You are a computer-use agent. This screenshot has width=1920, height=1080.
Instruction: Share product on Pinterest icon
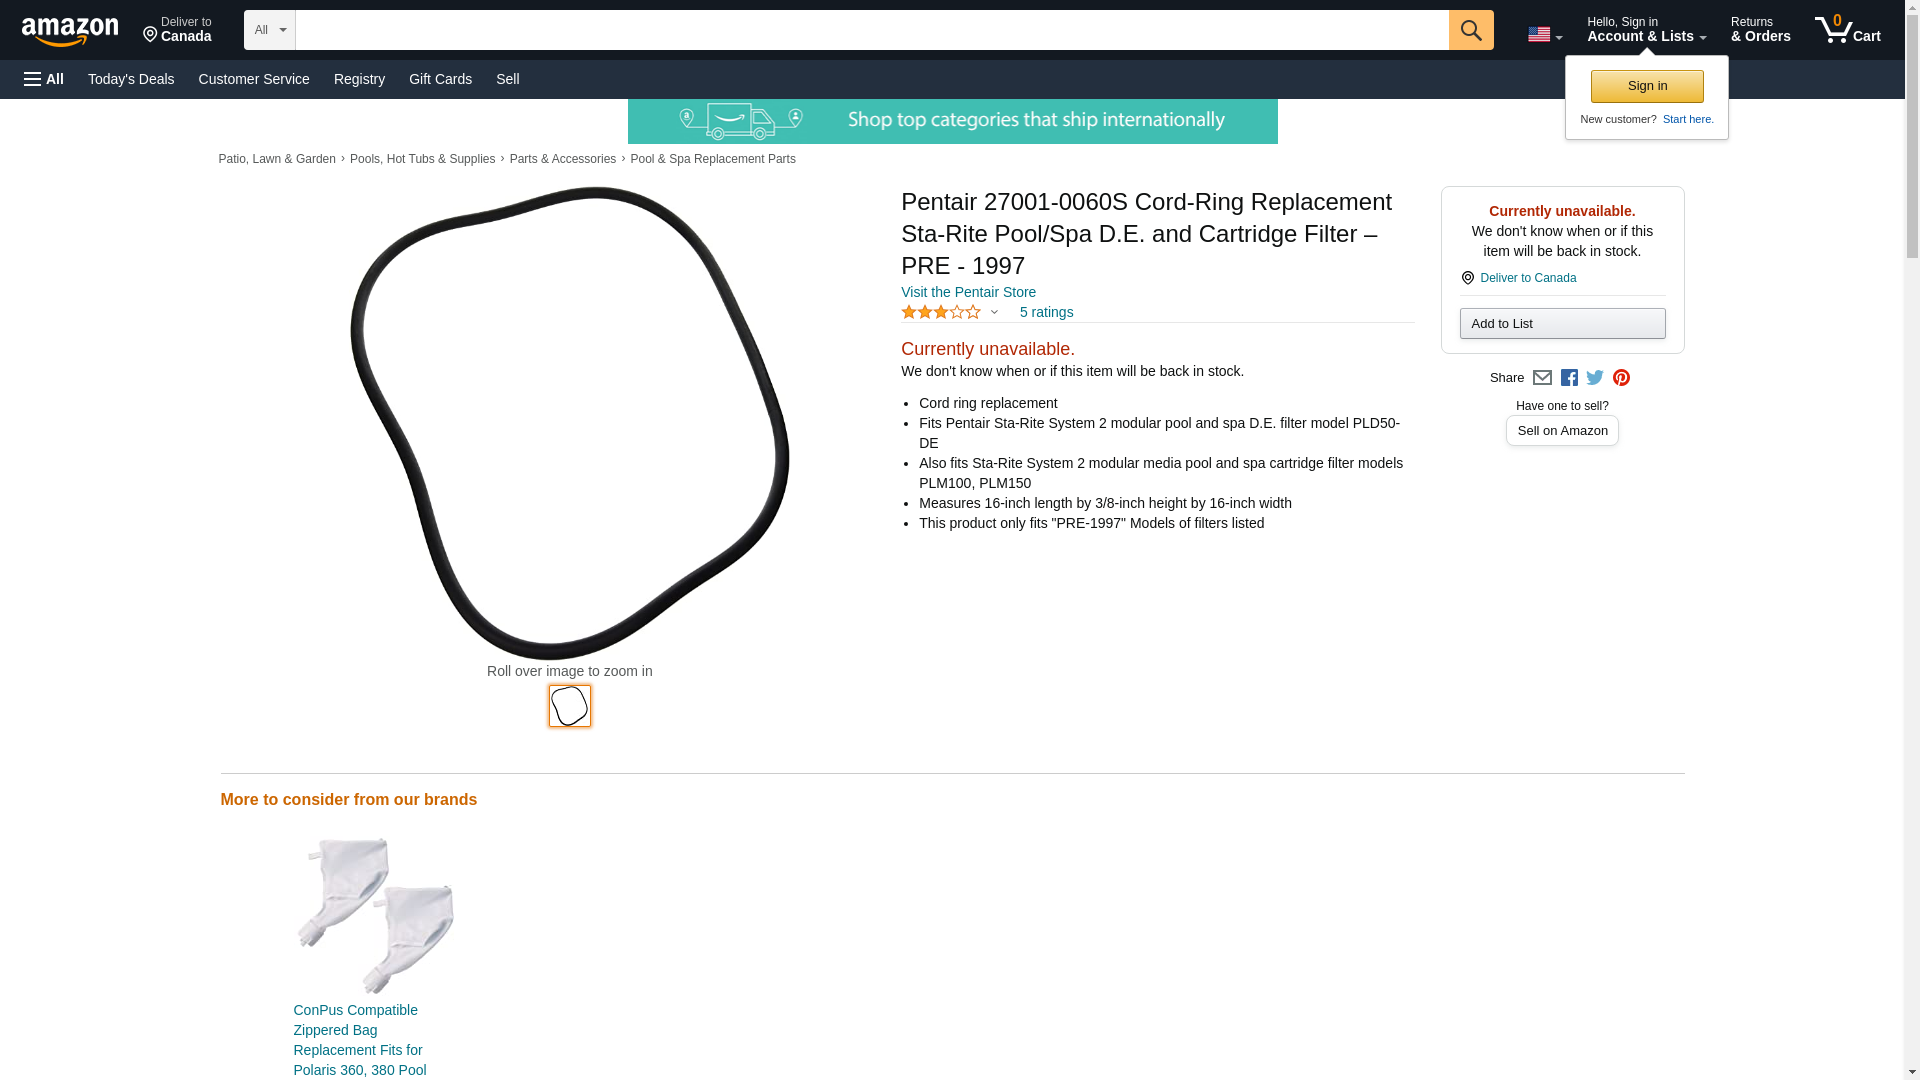tap(1621, 378)
